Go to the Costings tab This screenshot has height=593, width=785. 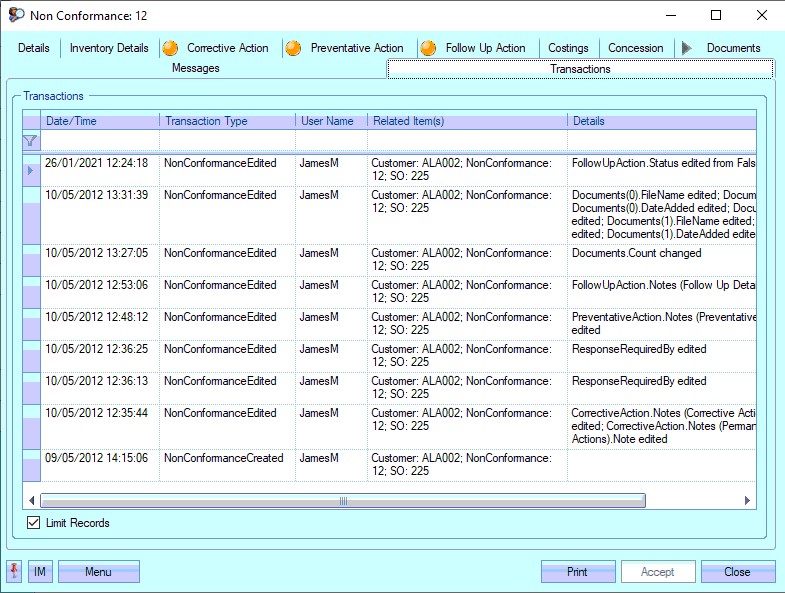[x=568, y=48]
